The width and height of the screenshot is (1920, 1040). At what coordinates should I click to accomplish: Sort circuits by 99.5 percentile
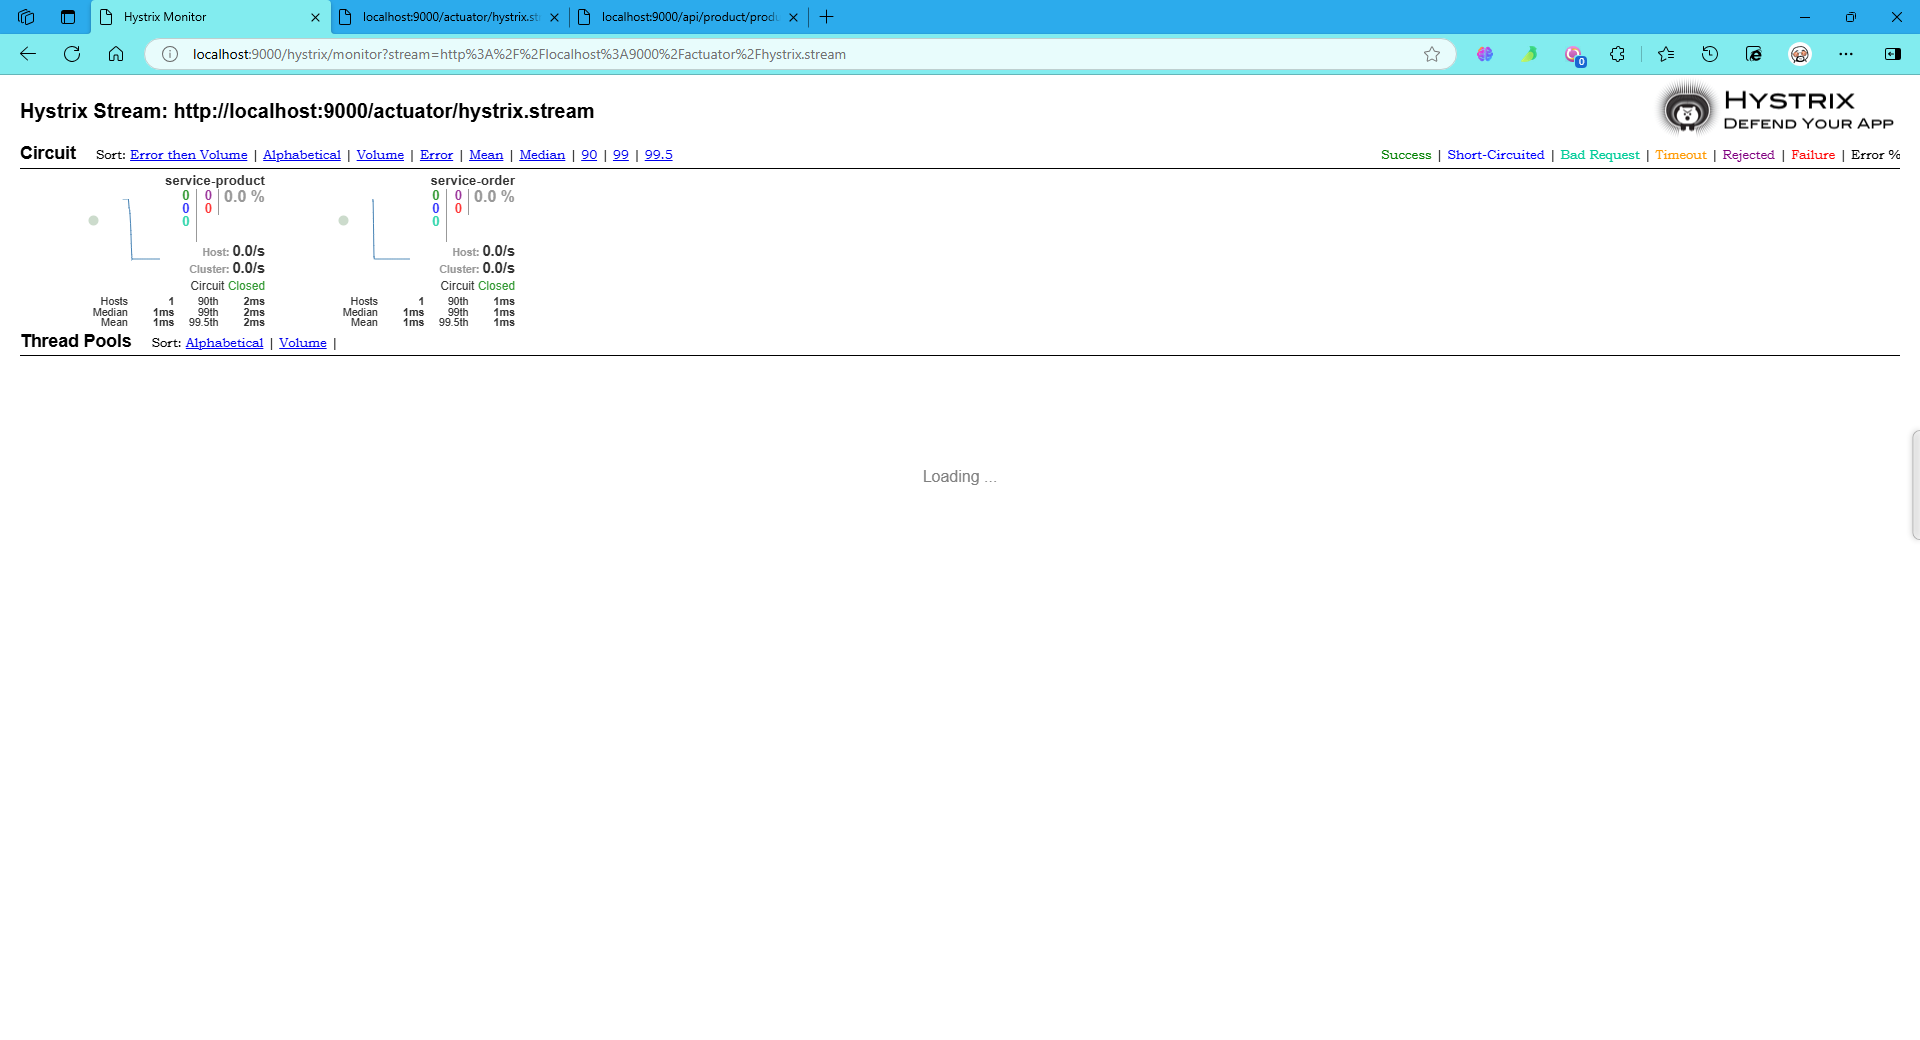pyautogui.click(x=659, y=155)
